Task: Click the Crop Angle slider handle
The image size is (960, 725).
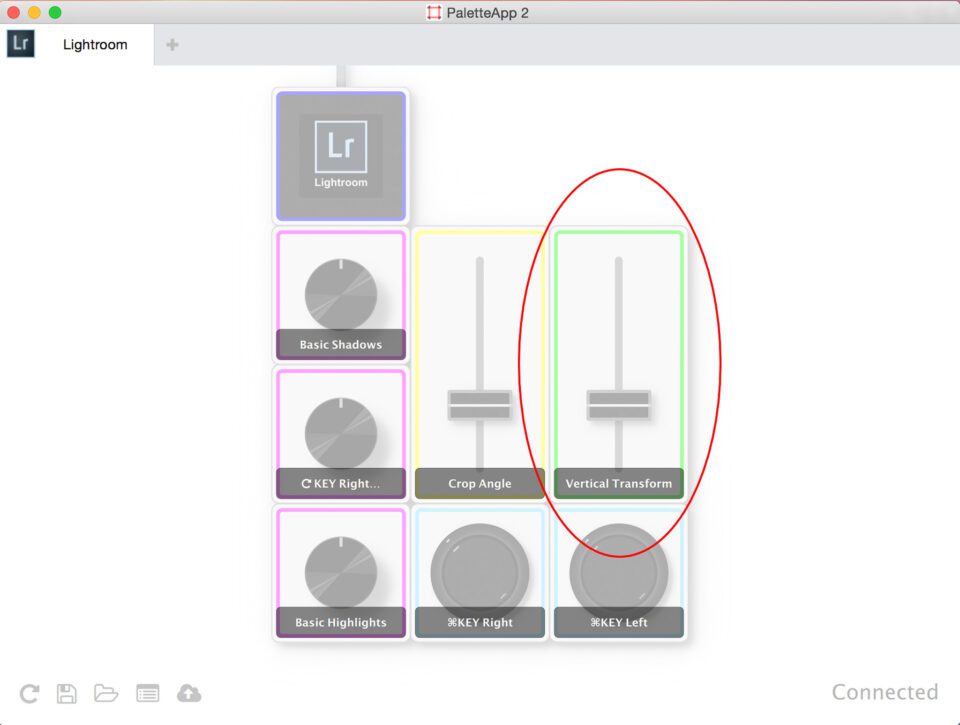Action: 480,405
